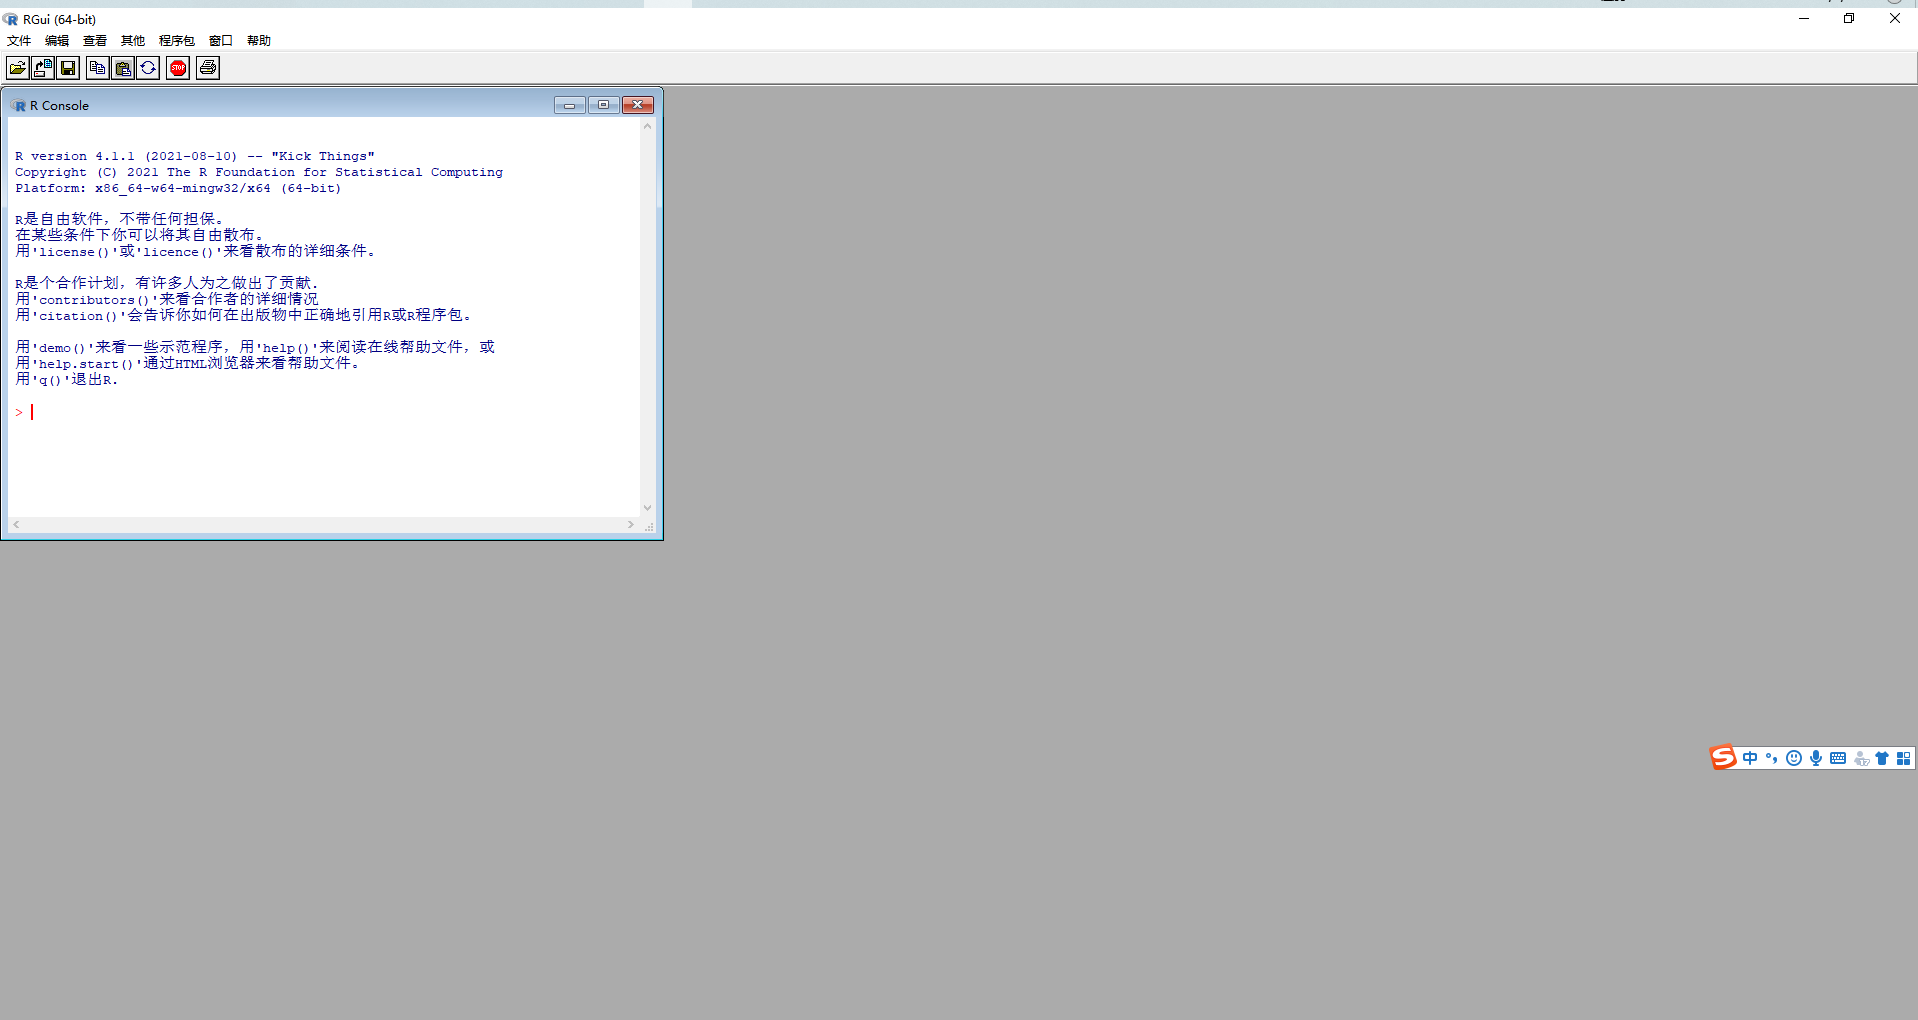Close the R Console child window
Screen dimensions: 1918x1020
638,105
